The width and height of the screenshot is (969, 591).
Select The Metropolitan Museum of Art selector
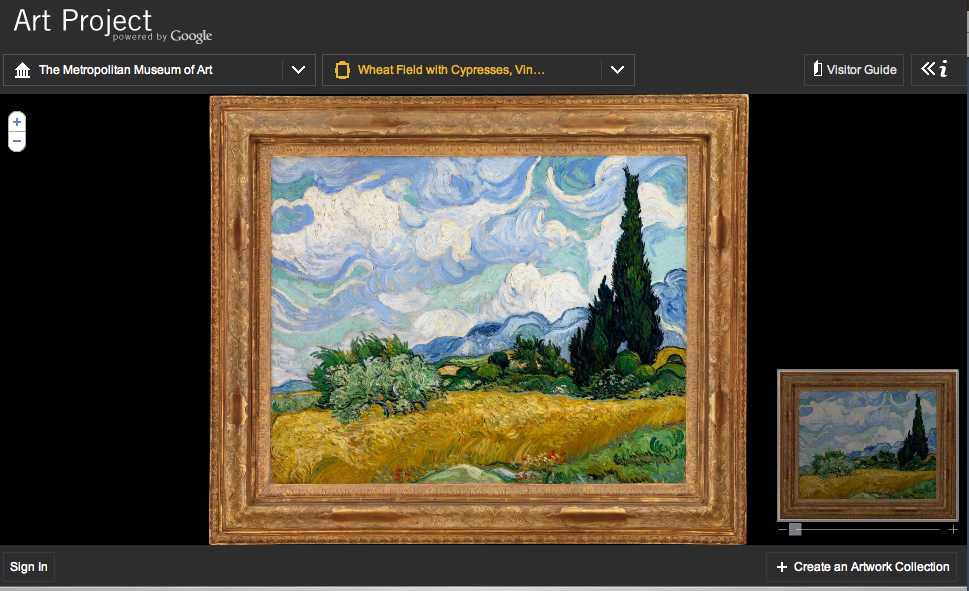tap(159, 70)
